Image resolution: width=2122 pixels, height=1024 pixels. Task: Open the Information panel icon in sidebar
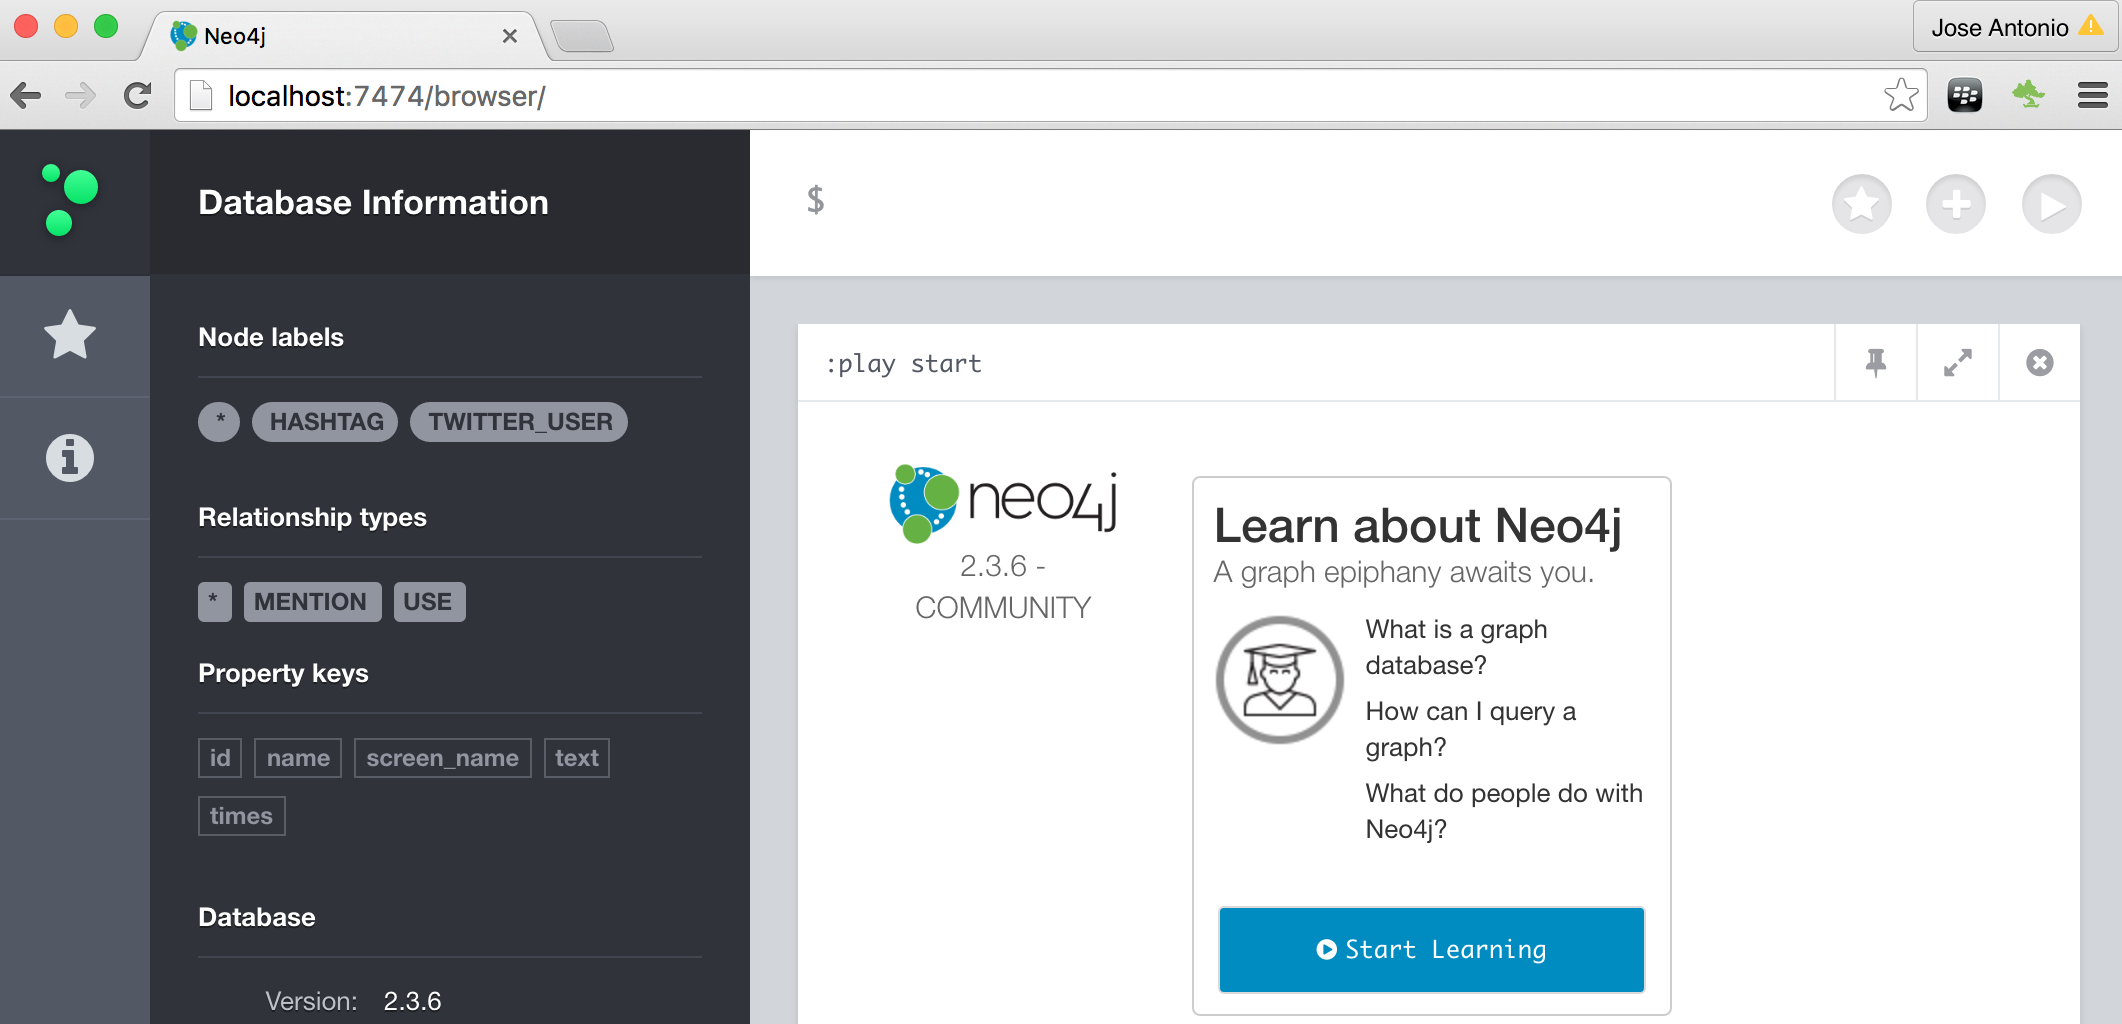[70, 458]
